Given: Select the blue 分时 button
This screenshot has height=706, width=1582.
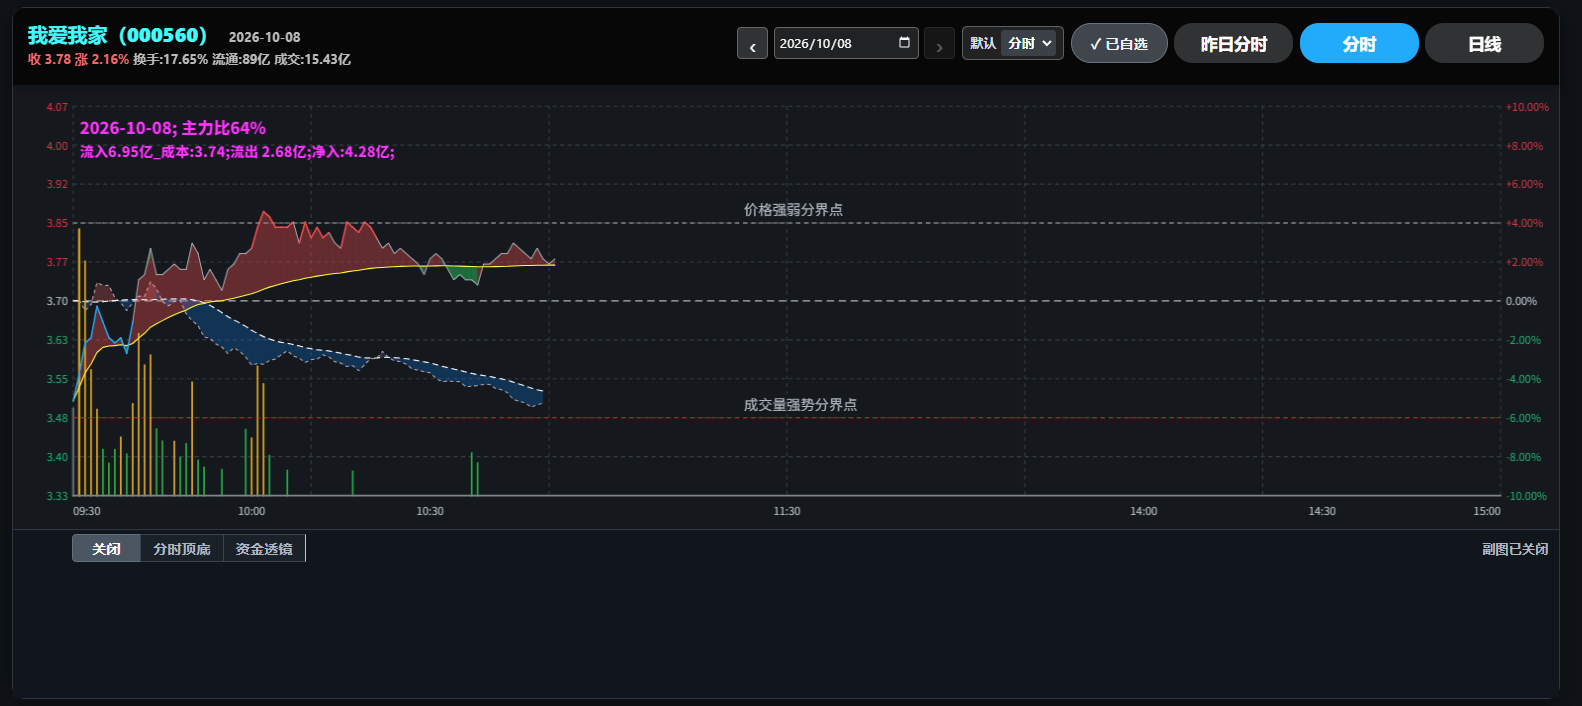Looking at the screenshot, I should pos(1359,44).
